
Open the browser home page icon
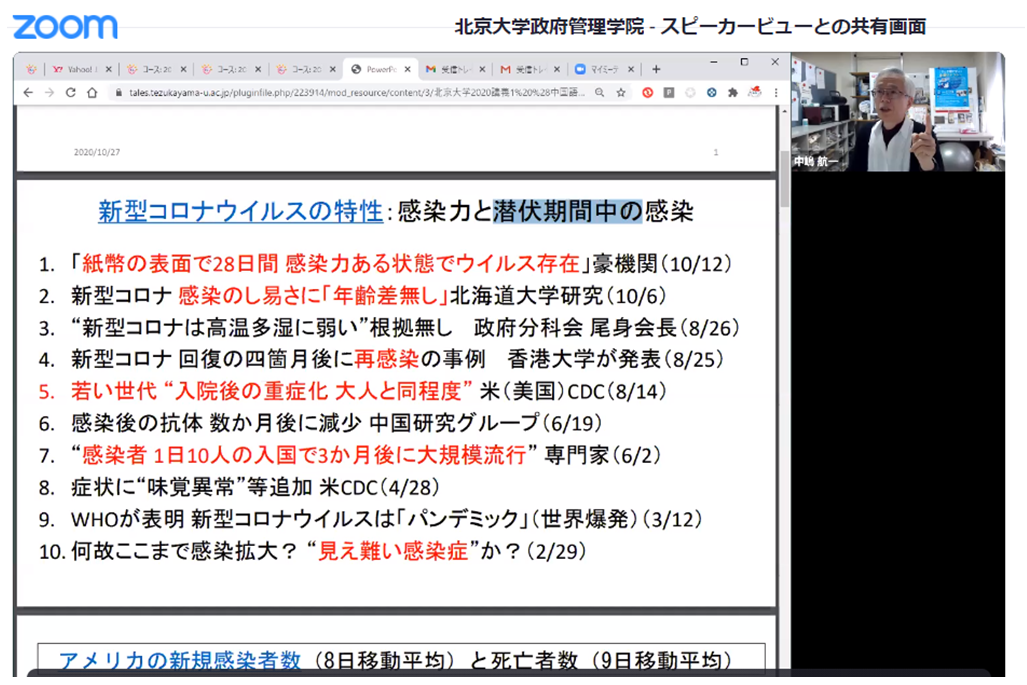click(92, 92)
